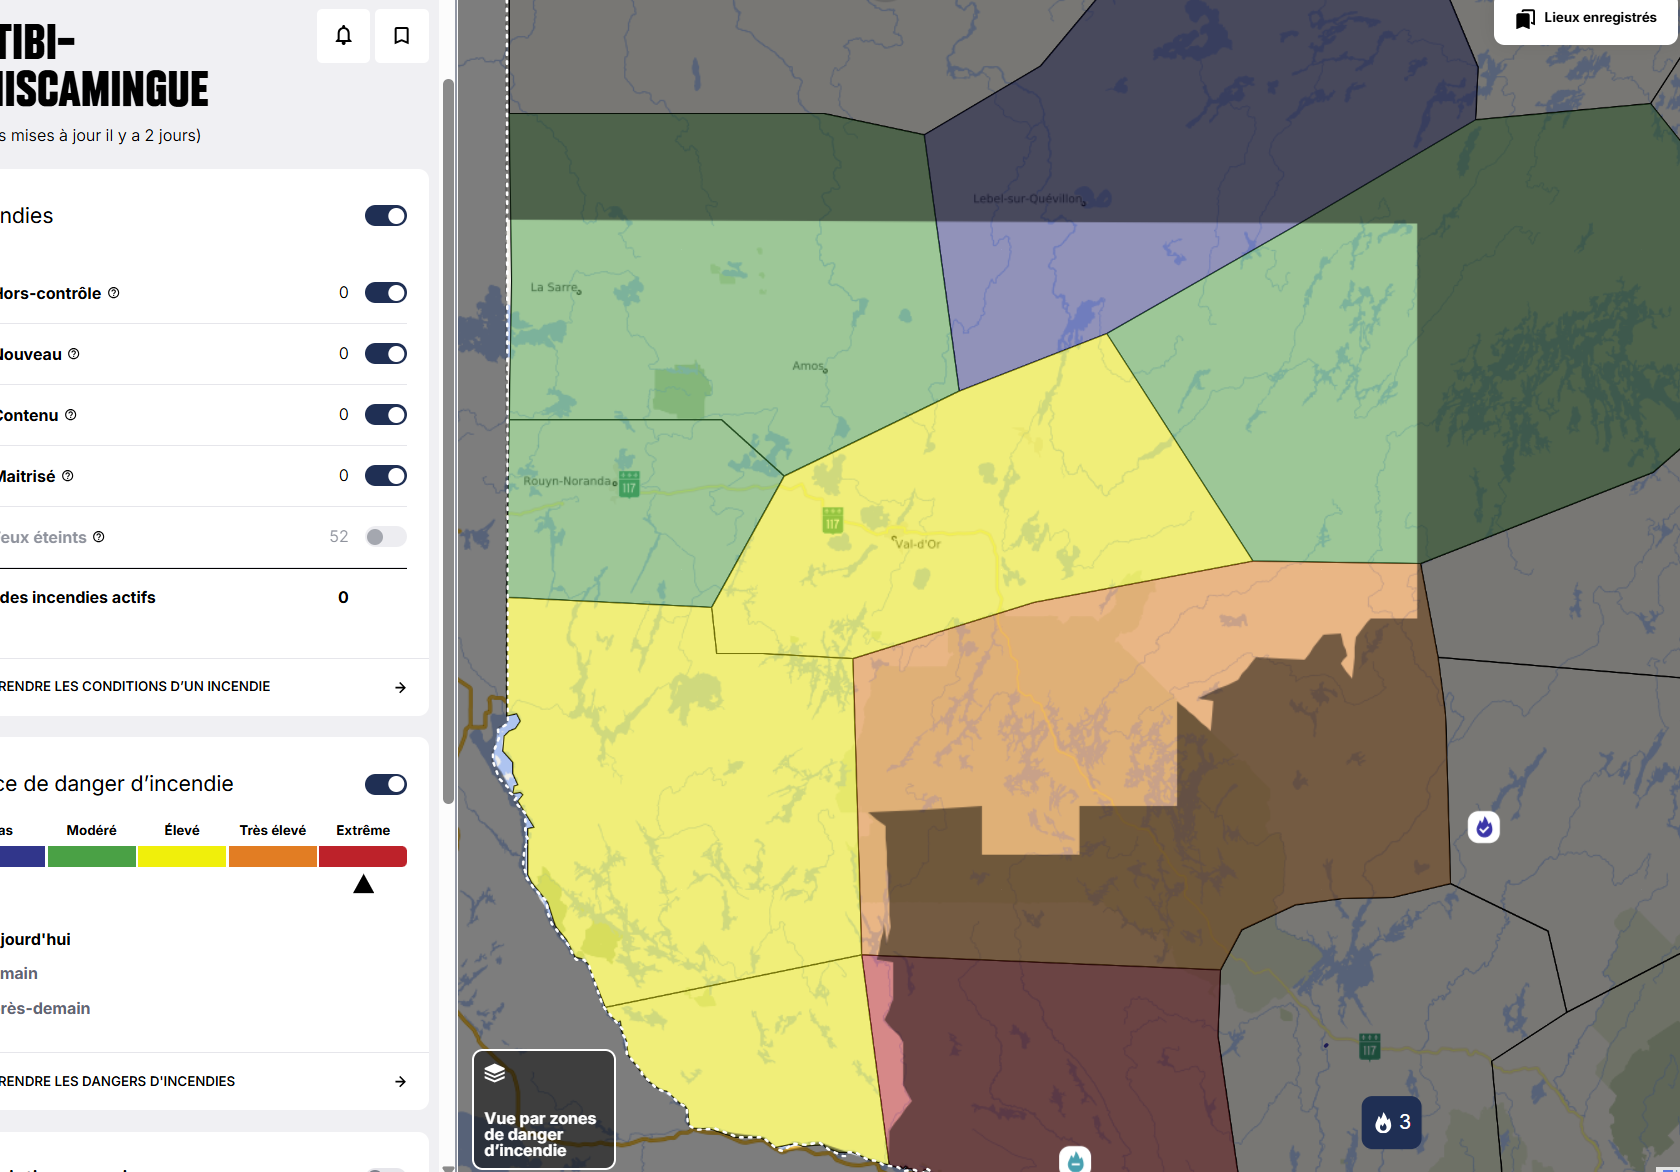Viewport: 1680px width, 1172px height.
Task: Select the Demain forecast tab
Action: 20,973
